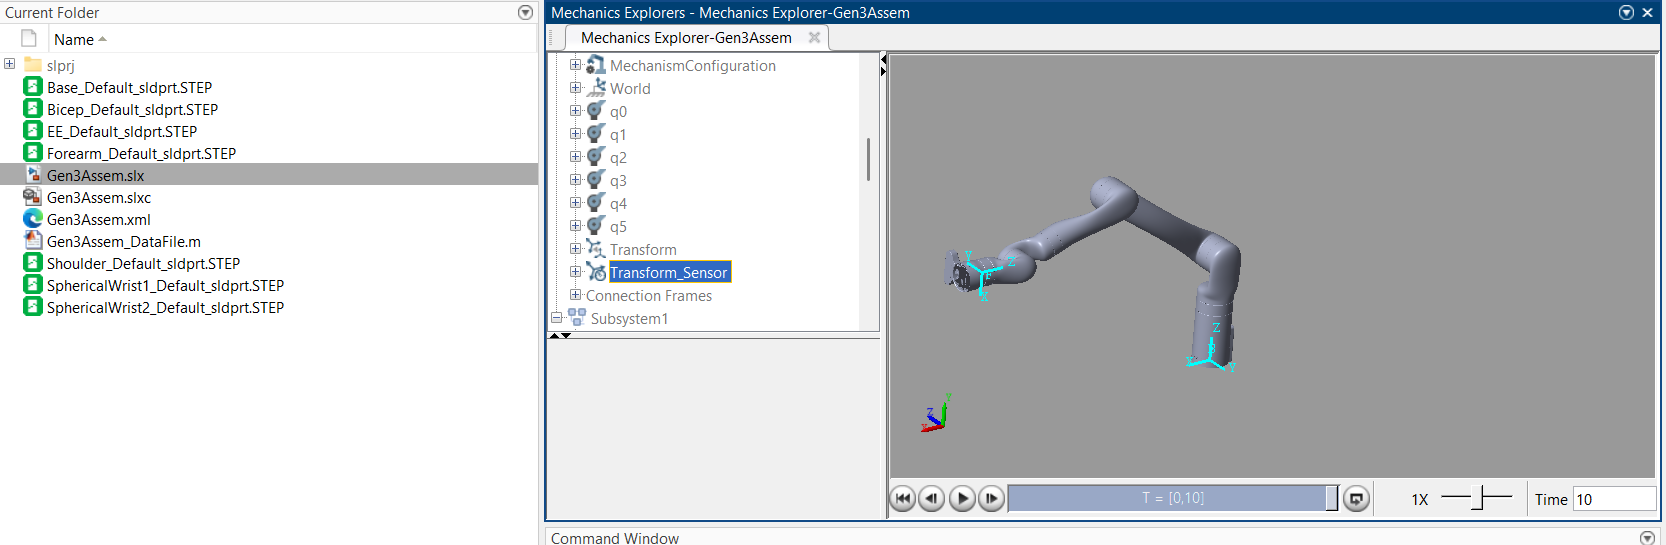
Task: Click the World frame icon
Action: pos(596,88)
